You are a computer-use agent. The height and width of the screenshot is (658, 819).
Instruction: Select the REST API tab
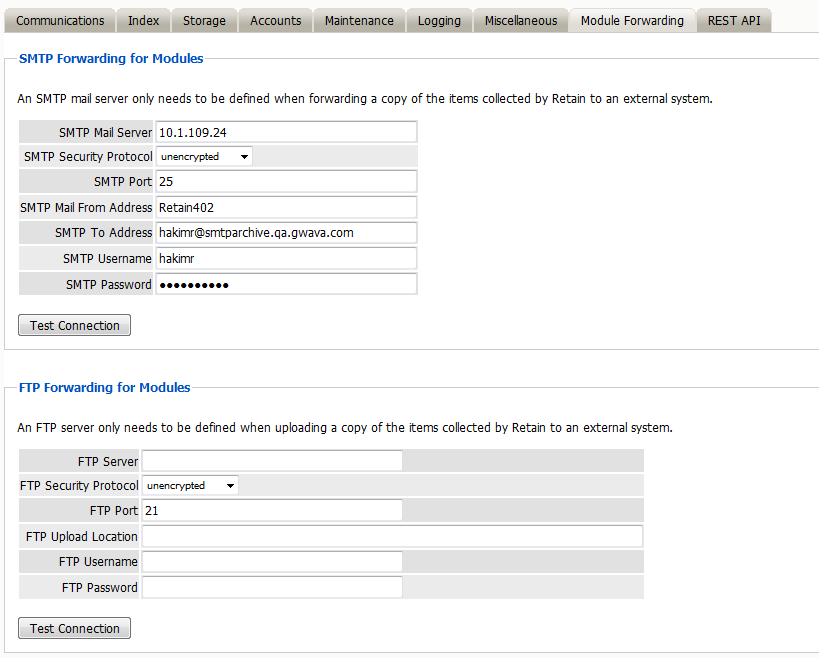734,20
